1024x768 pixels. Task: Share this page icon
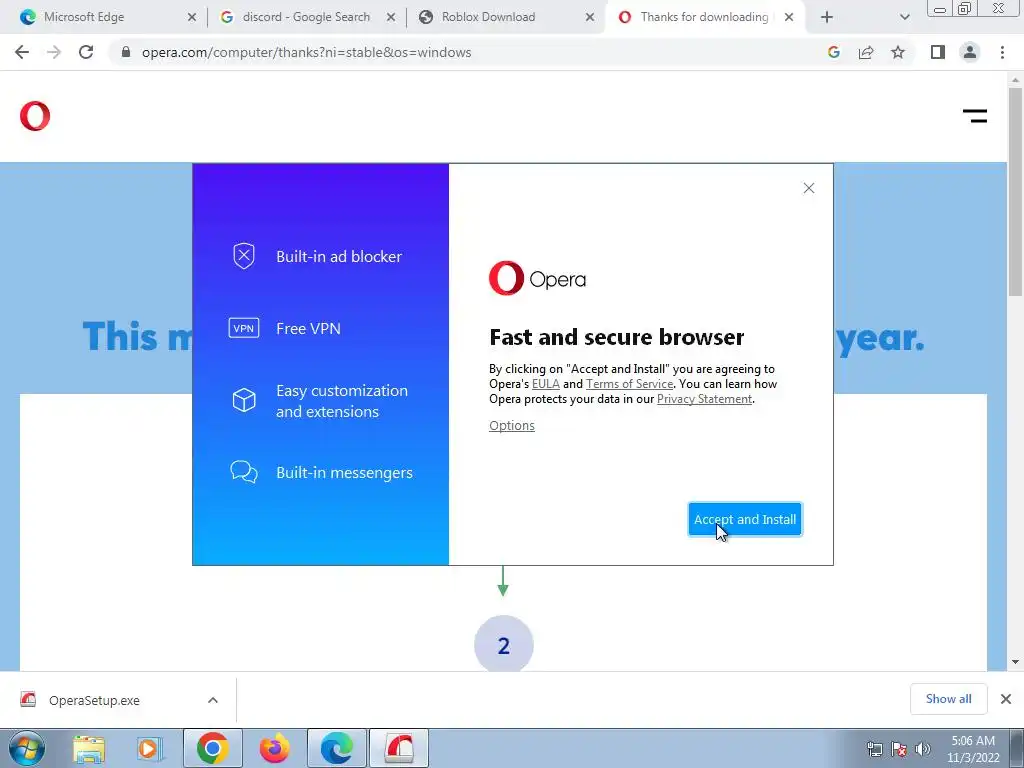[866, 52]
